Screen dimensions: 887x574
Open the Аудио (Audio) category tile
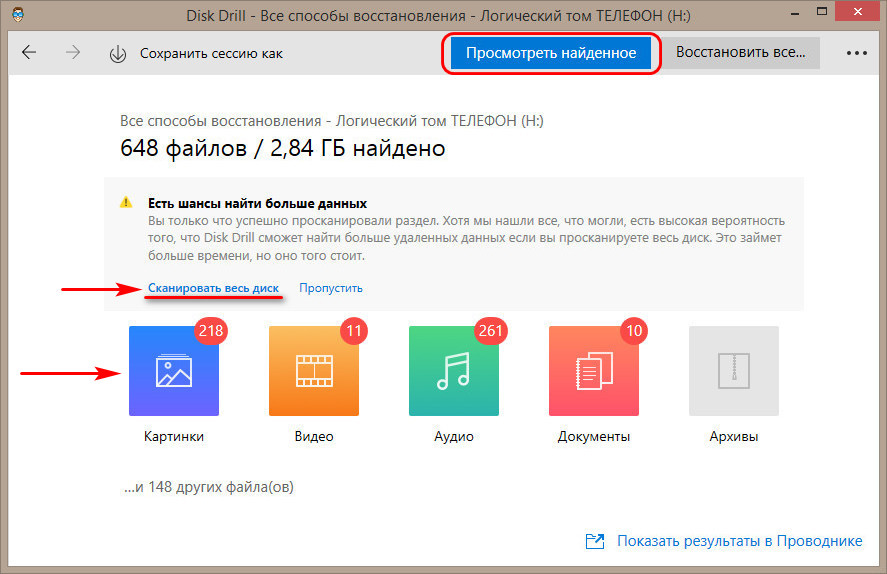pos(453,370)
